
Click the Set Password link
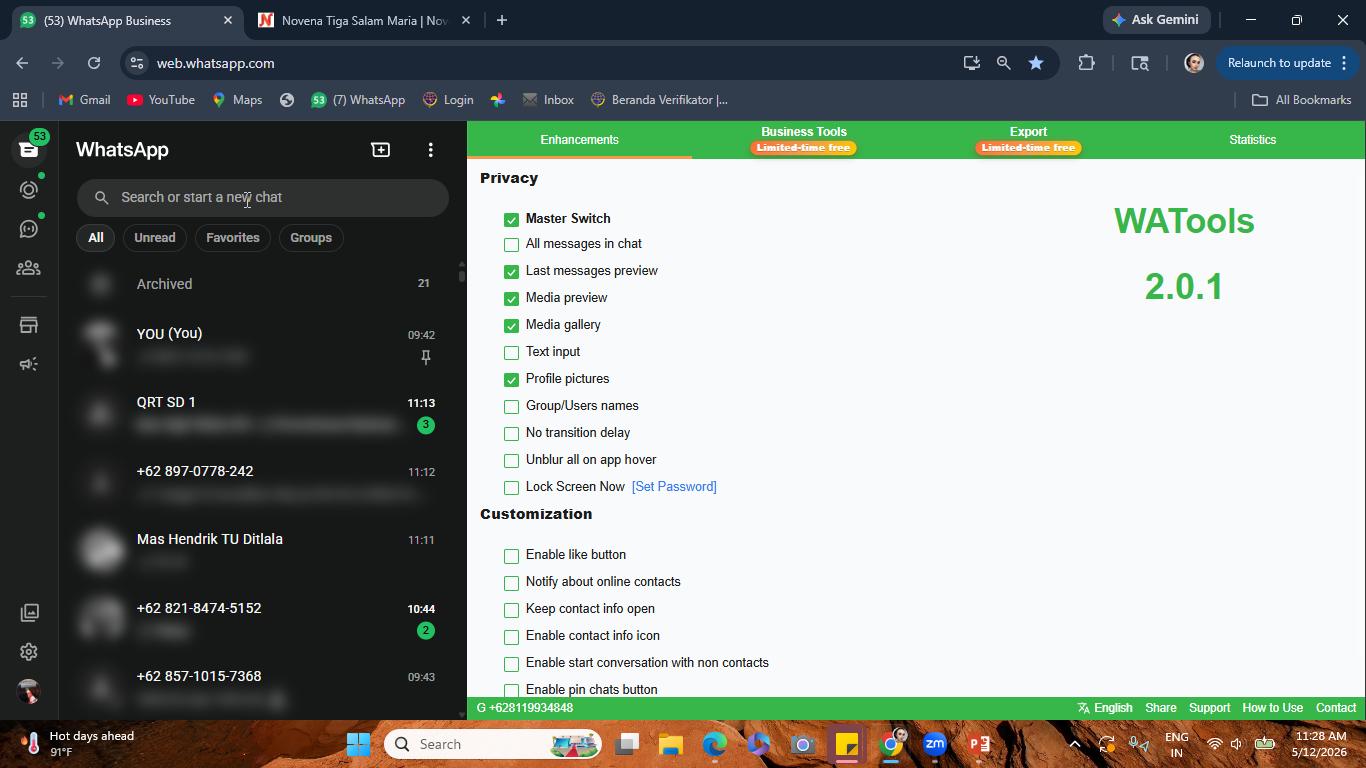(x=674, y=487)
